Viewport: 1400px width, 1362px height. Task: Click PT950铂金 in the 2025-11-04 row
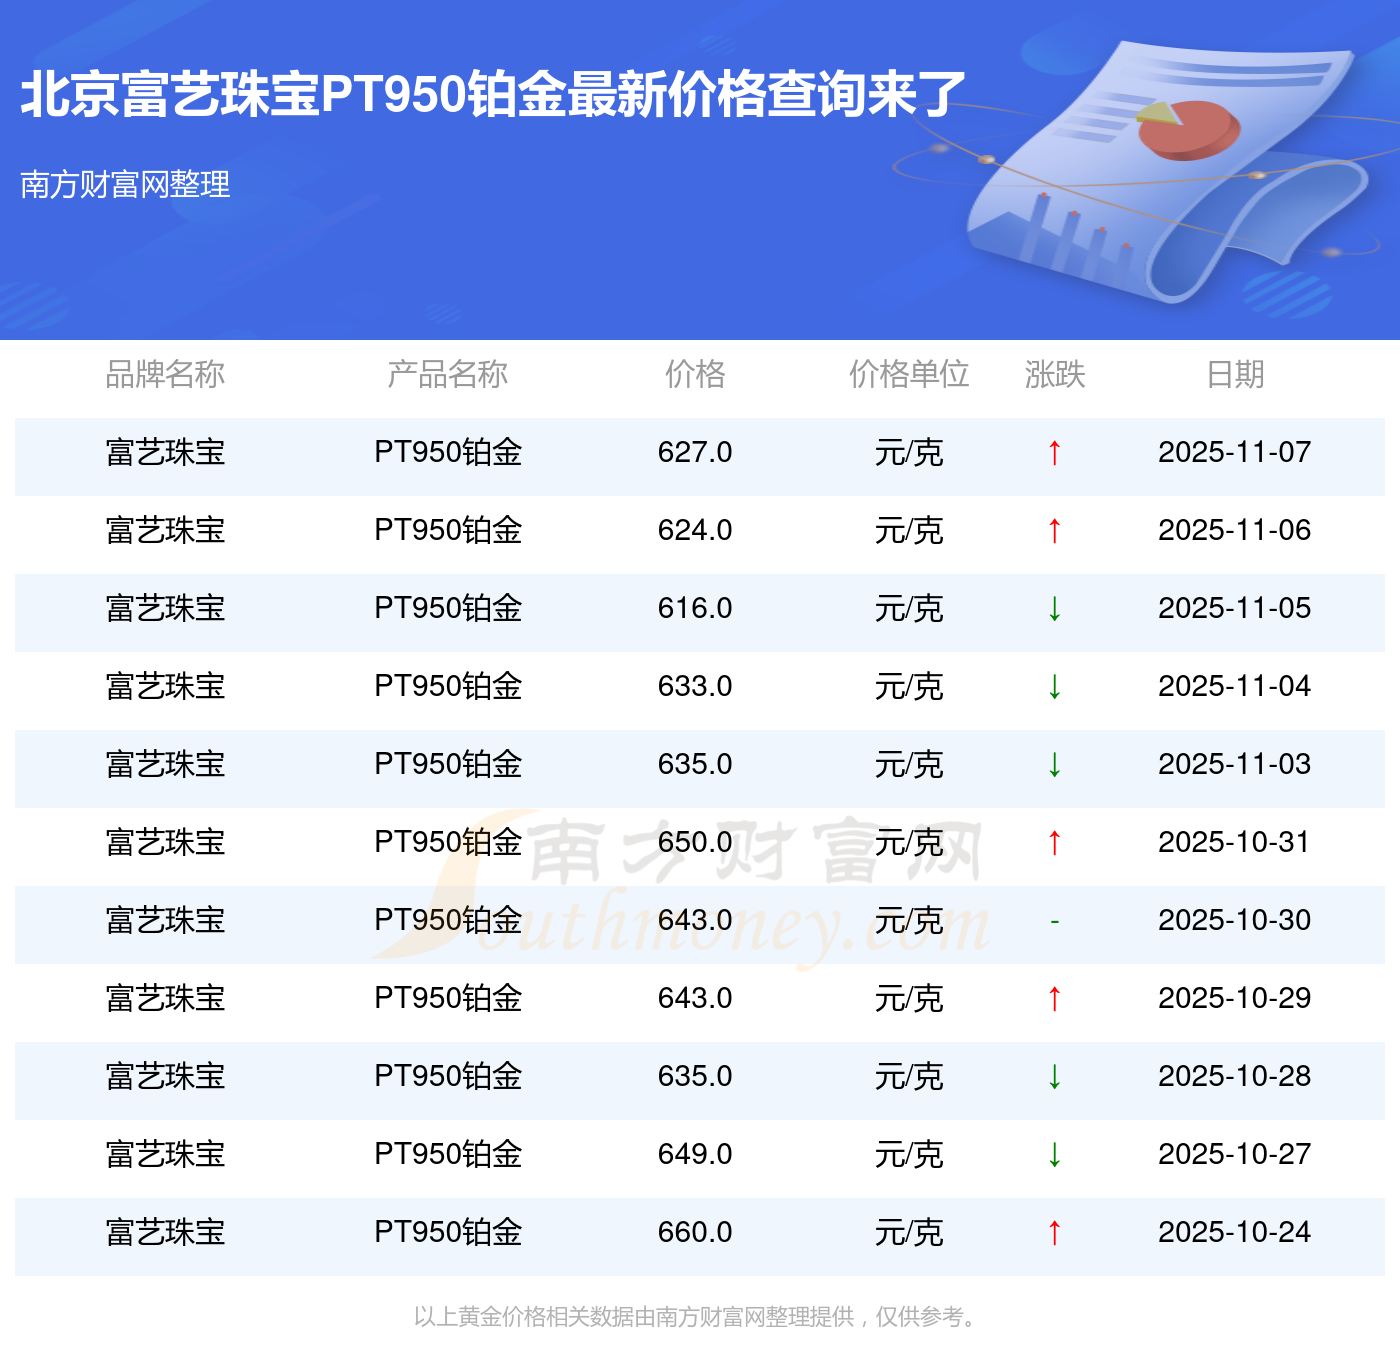[448, 687]
